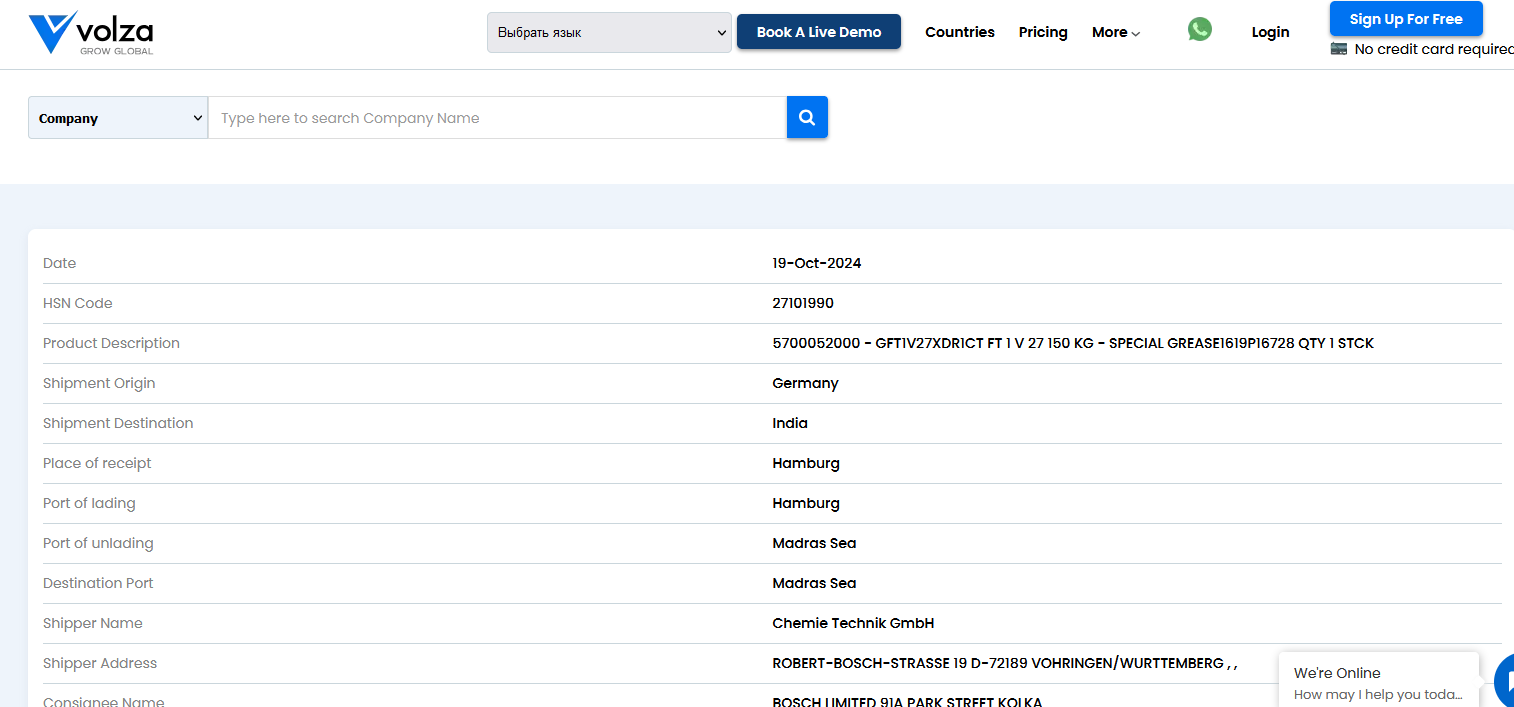Click the Shipper Address label
The image size is (1514, 707).
point(100,663)
